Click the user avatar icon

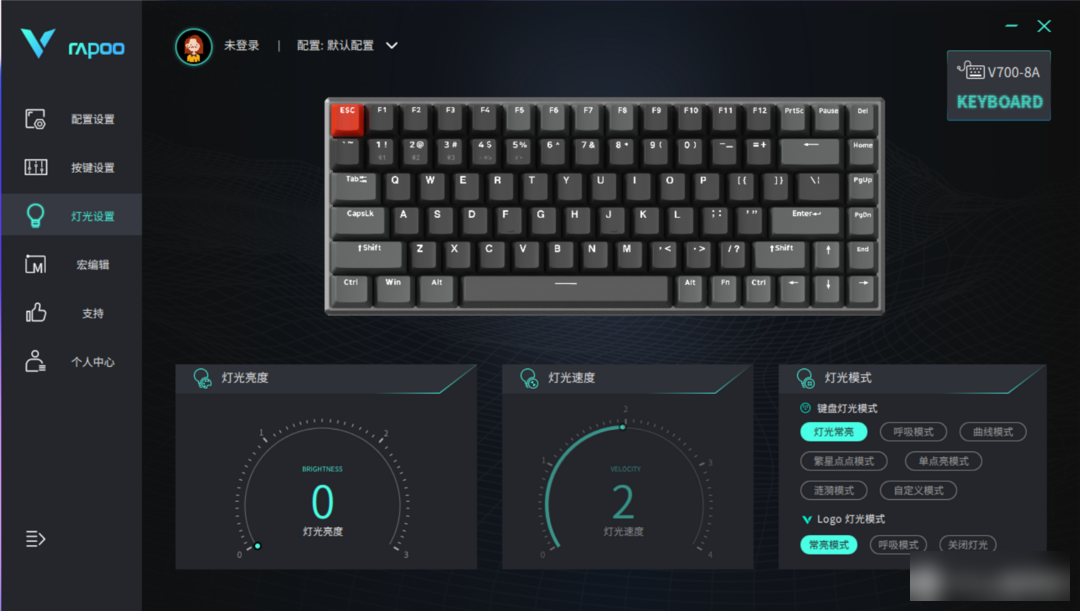194,46
